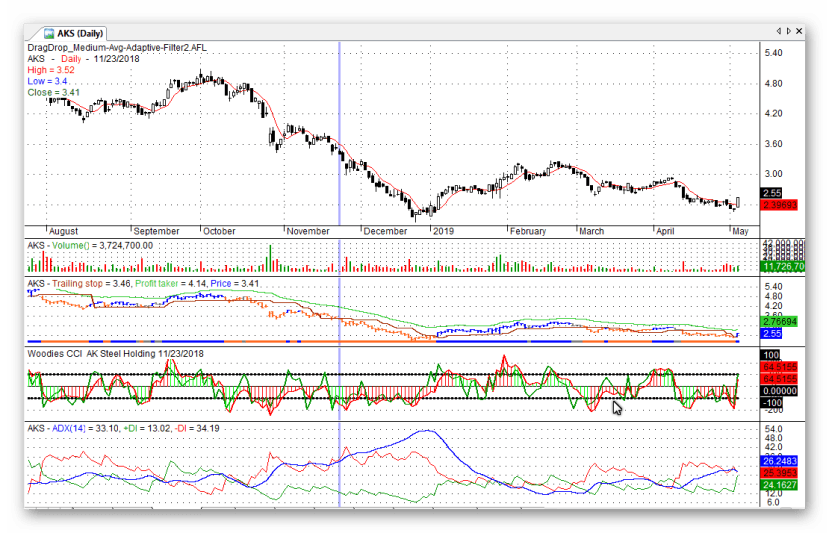Screen dimensions: 829x533
Task: Click the red 'Daily' interval label
Action: 71,59
